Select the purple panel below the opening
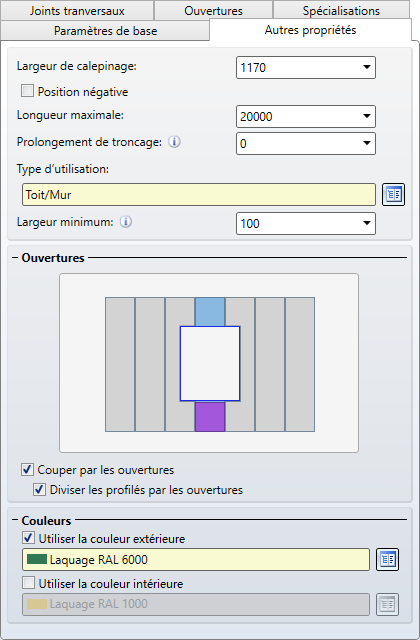 tap(210, 417)
